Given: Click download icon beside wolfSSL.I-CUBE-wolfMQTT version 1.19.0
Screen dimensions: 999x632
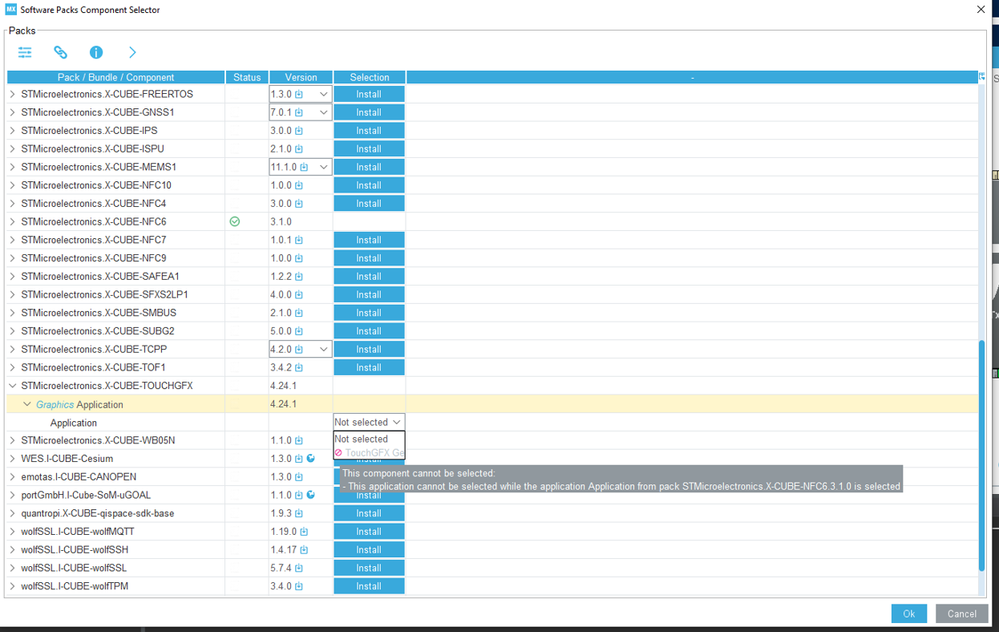Looking at the screenshot, I should click(x=304, y=531).
